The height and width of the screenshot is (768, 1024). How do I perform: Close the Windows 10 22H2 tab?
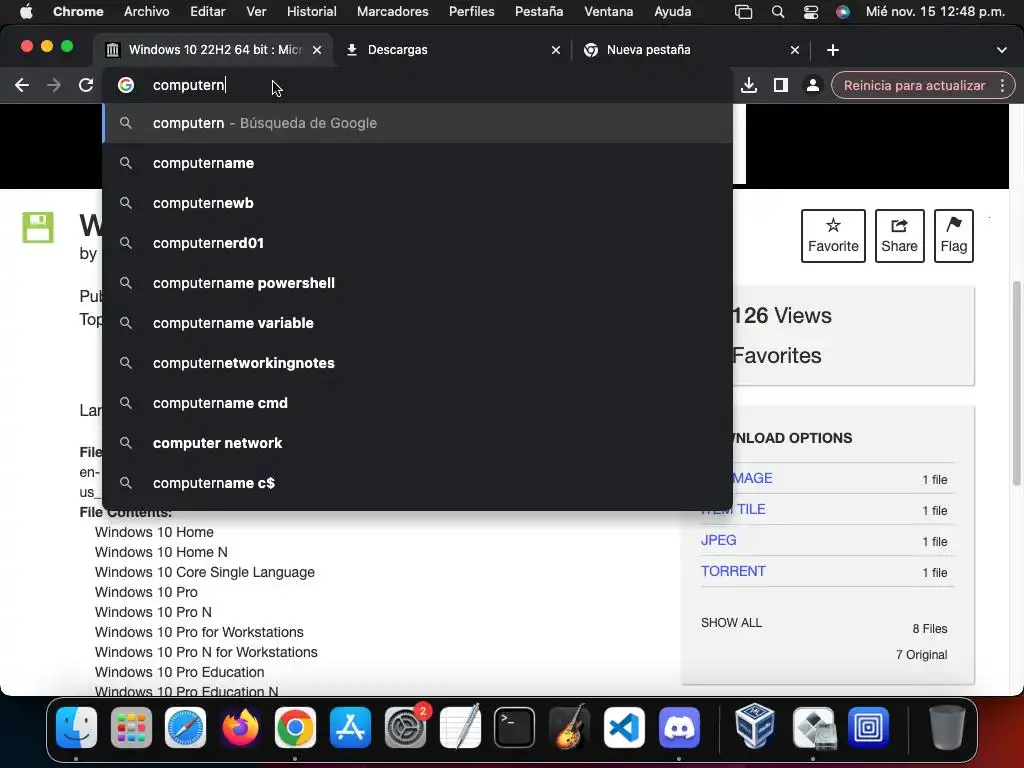click(x=317, y=50)
